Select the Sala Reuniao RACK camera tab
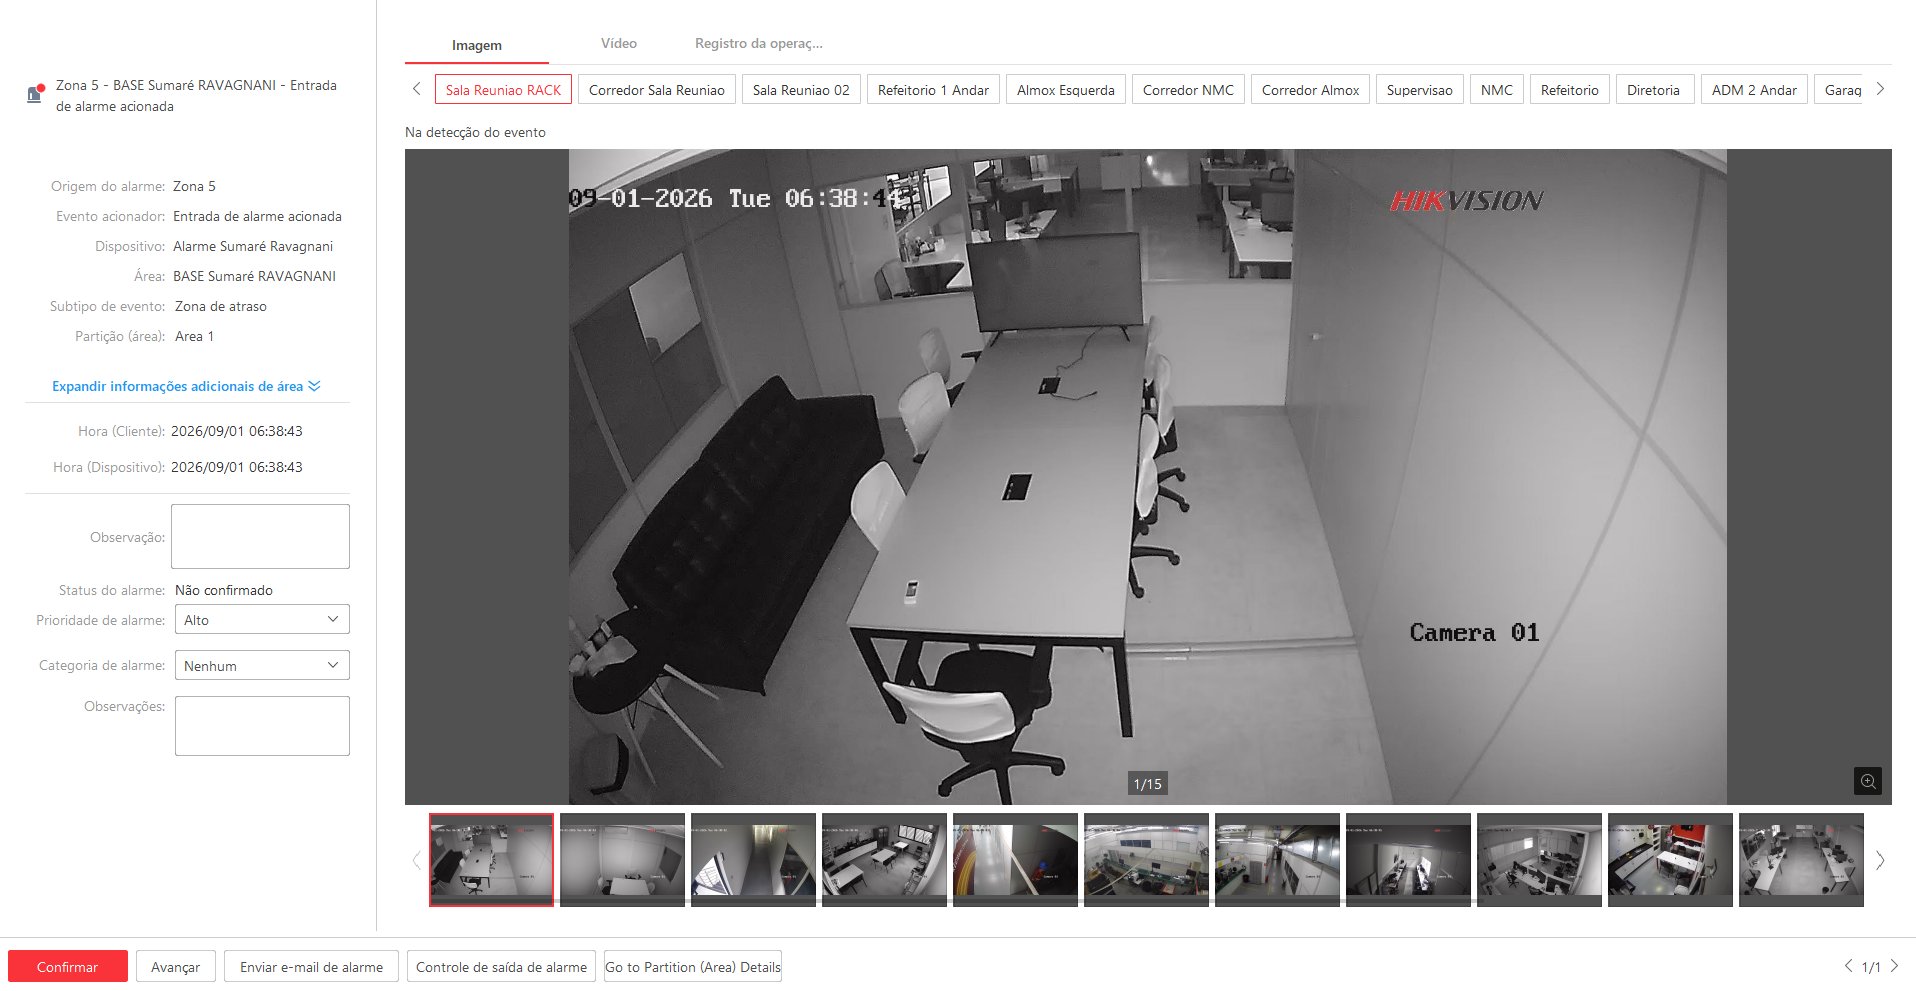The height and width of the screenshot is (991, 1916). pos(503,90)
